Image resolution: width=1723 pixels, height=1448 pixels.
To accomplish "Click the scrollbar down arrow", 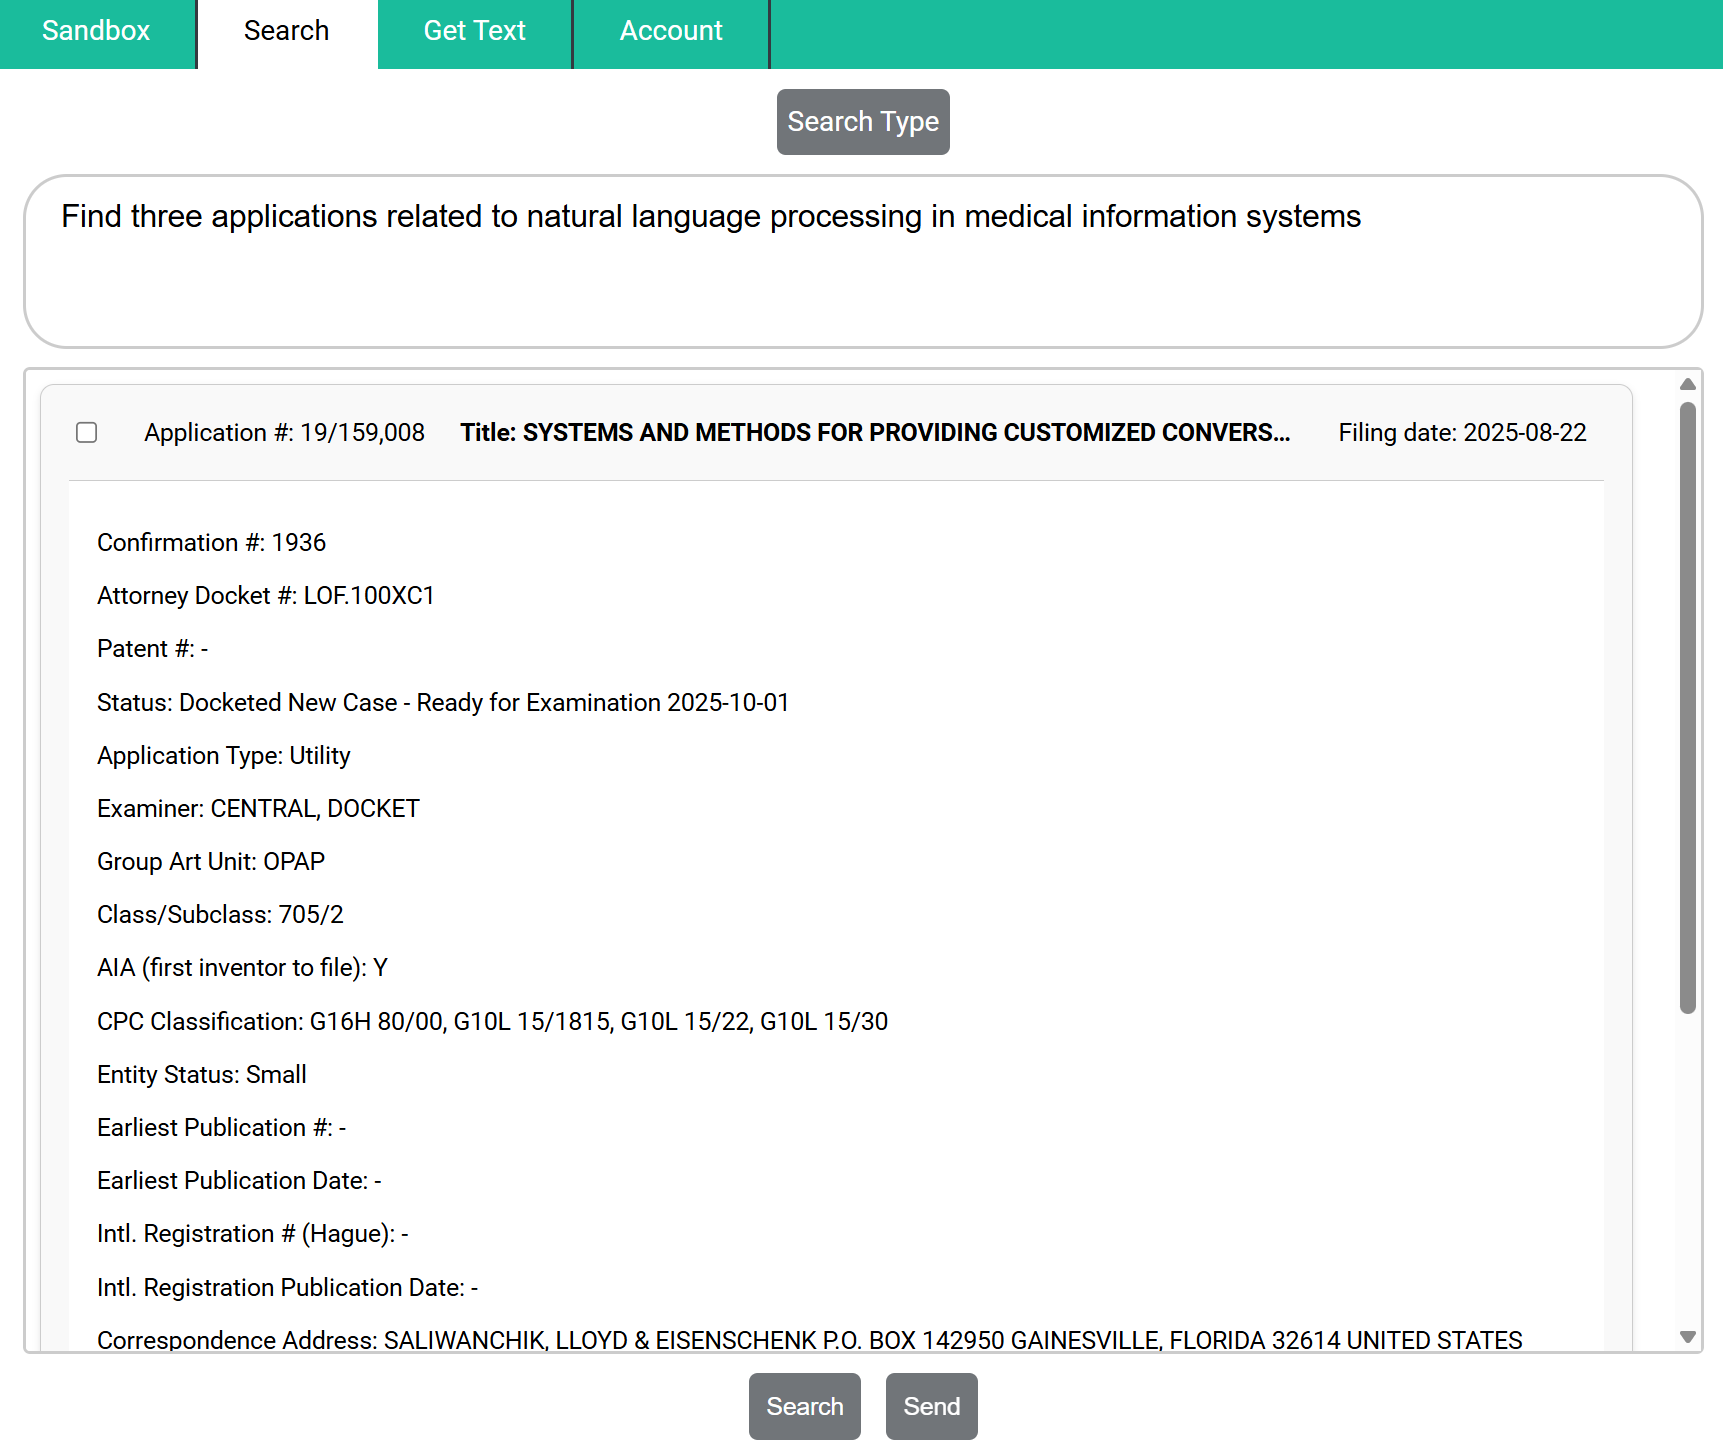I will (x=1687, y=1336).
